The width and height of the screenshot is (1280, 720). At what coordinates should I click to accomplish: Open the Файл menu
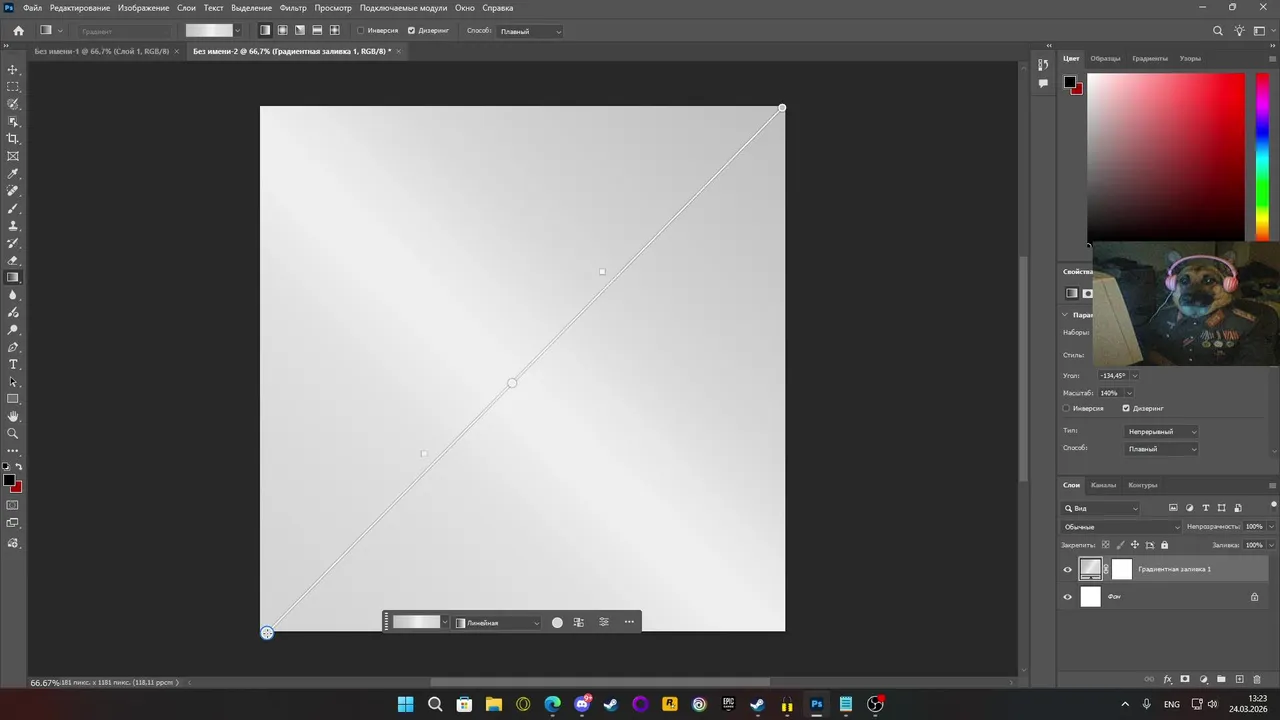click(x=32, y=8)
